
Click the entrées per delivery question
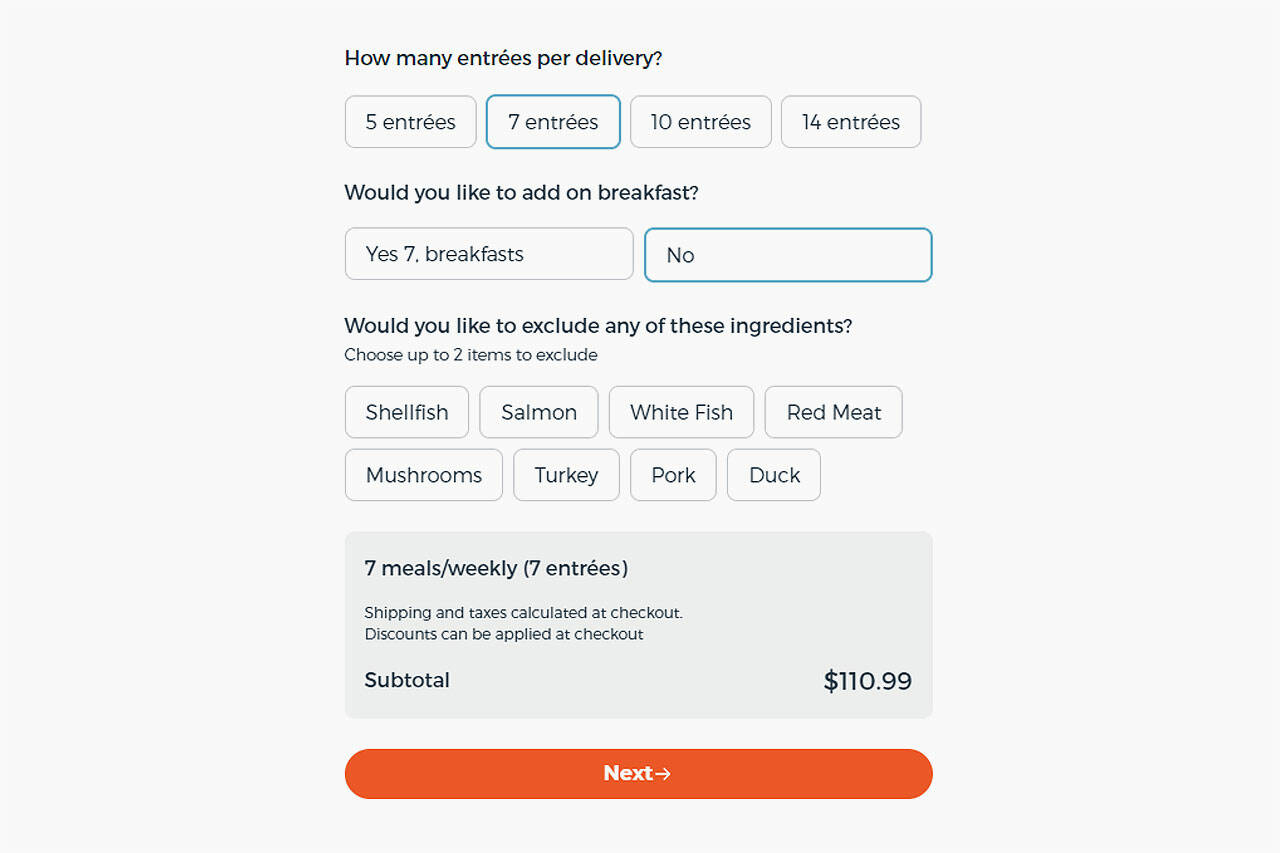point(503,58)
